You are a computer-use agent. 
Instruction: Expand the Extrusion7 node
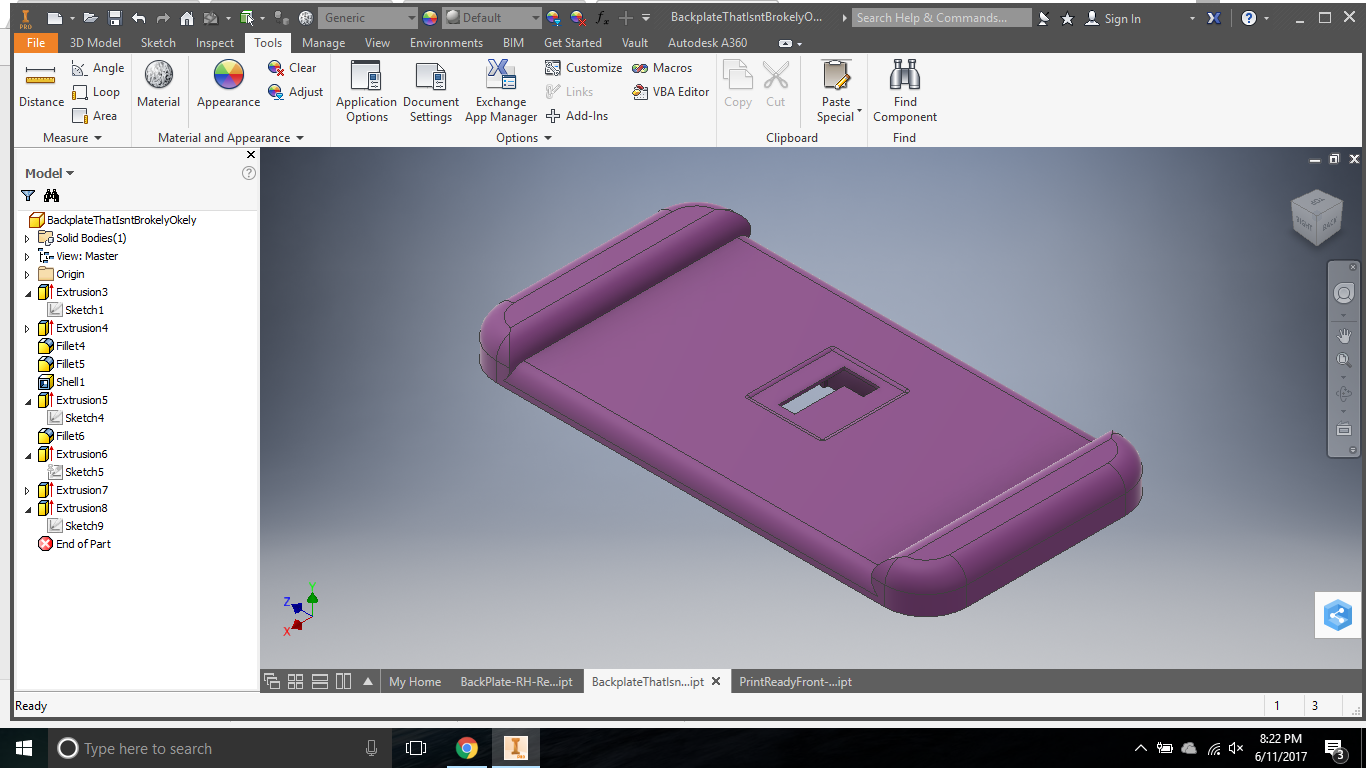(27, 491)
